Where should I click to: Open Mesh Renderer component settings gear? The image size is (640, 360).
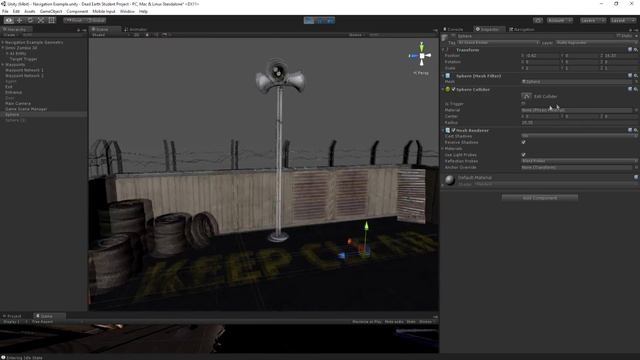pos(636,130)
